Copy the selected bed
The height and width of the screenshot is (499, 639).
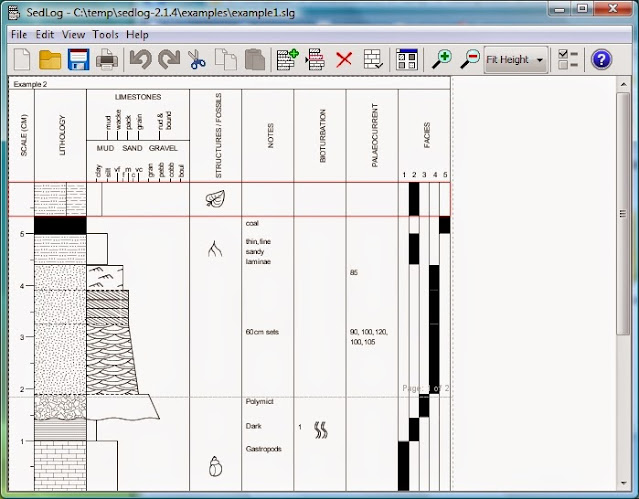(225, 60)
